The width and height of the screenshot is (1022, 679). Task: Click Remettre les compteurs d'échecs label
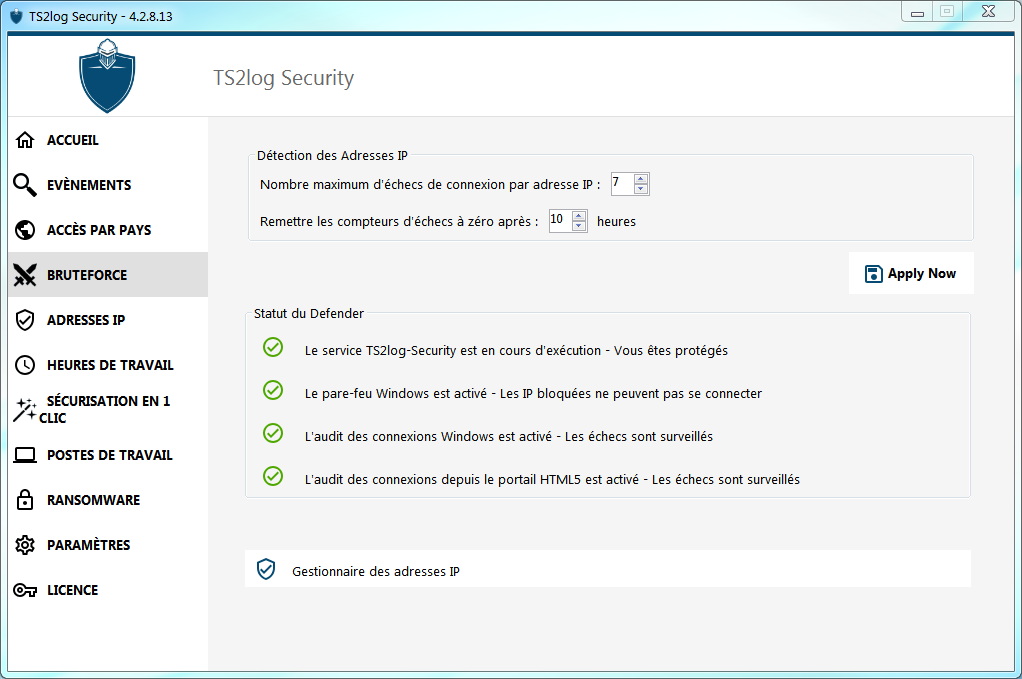tap(399, 222)
